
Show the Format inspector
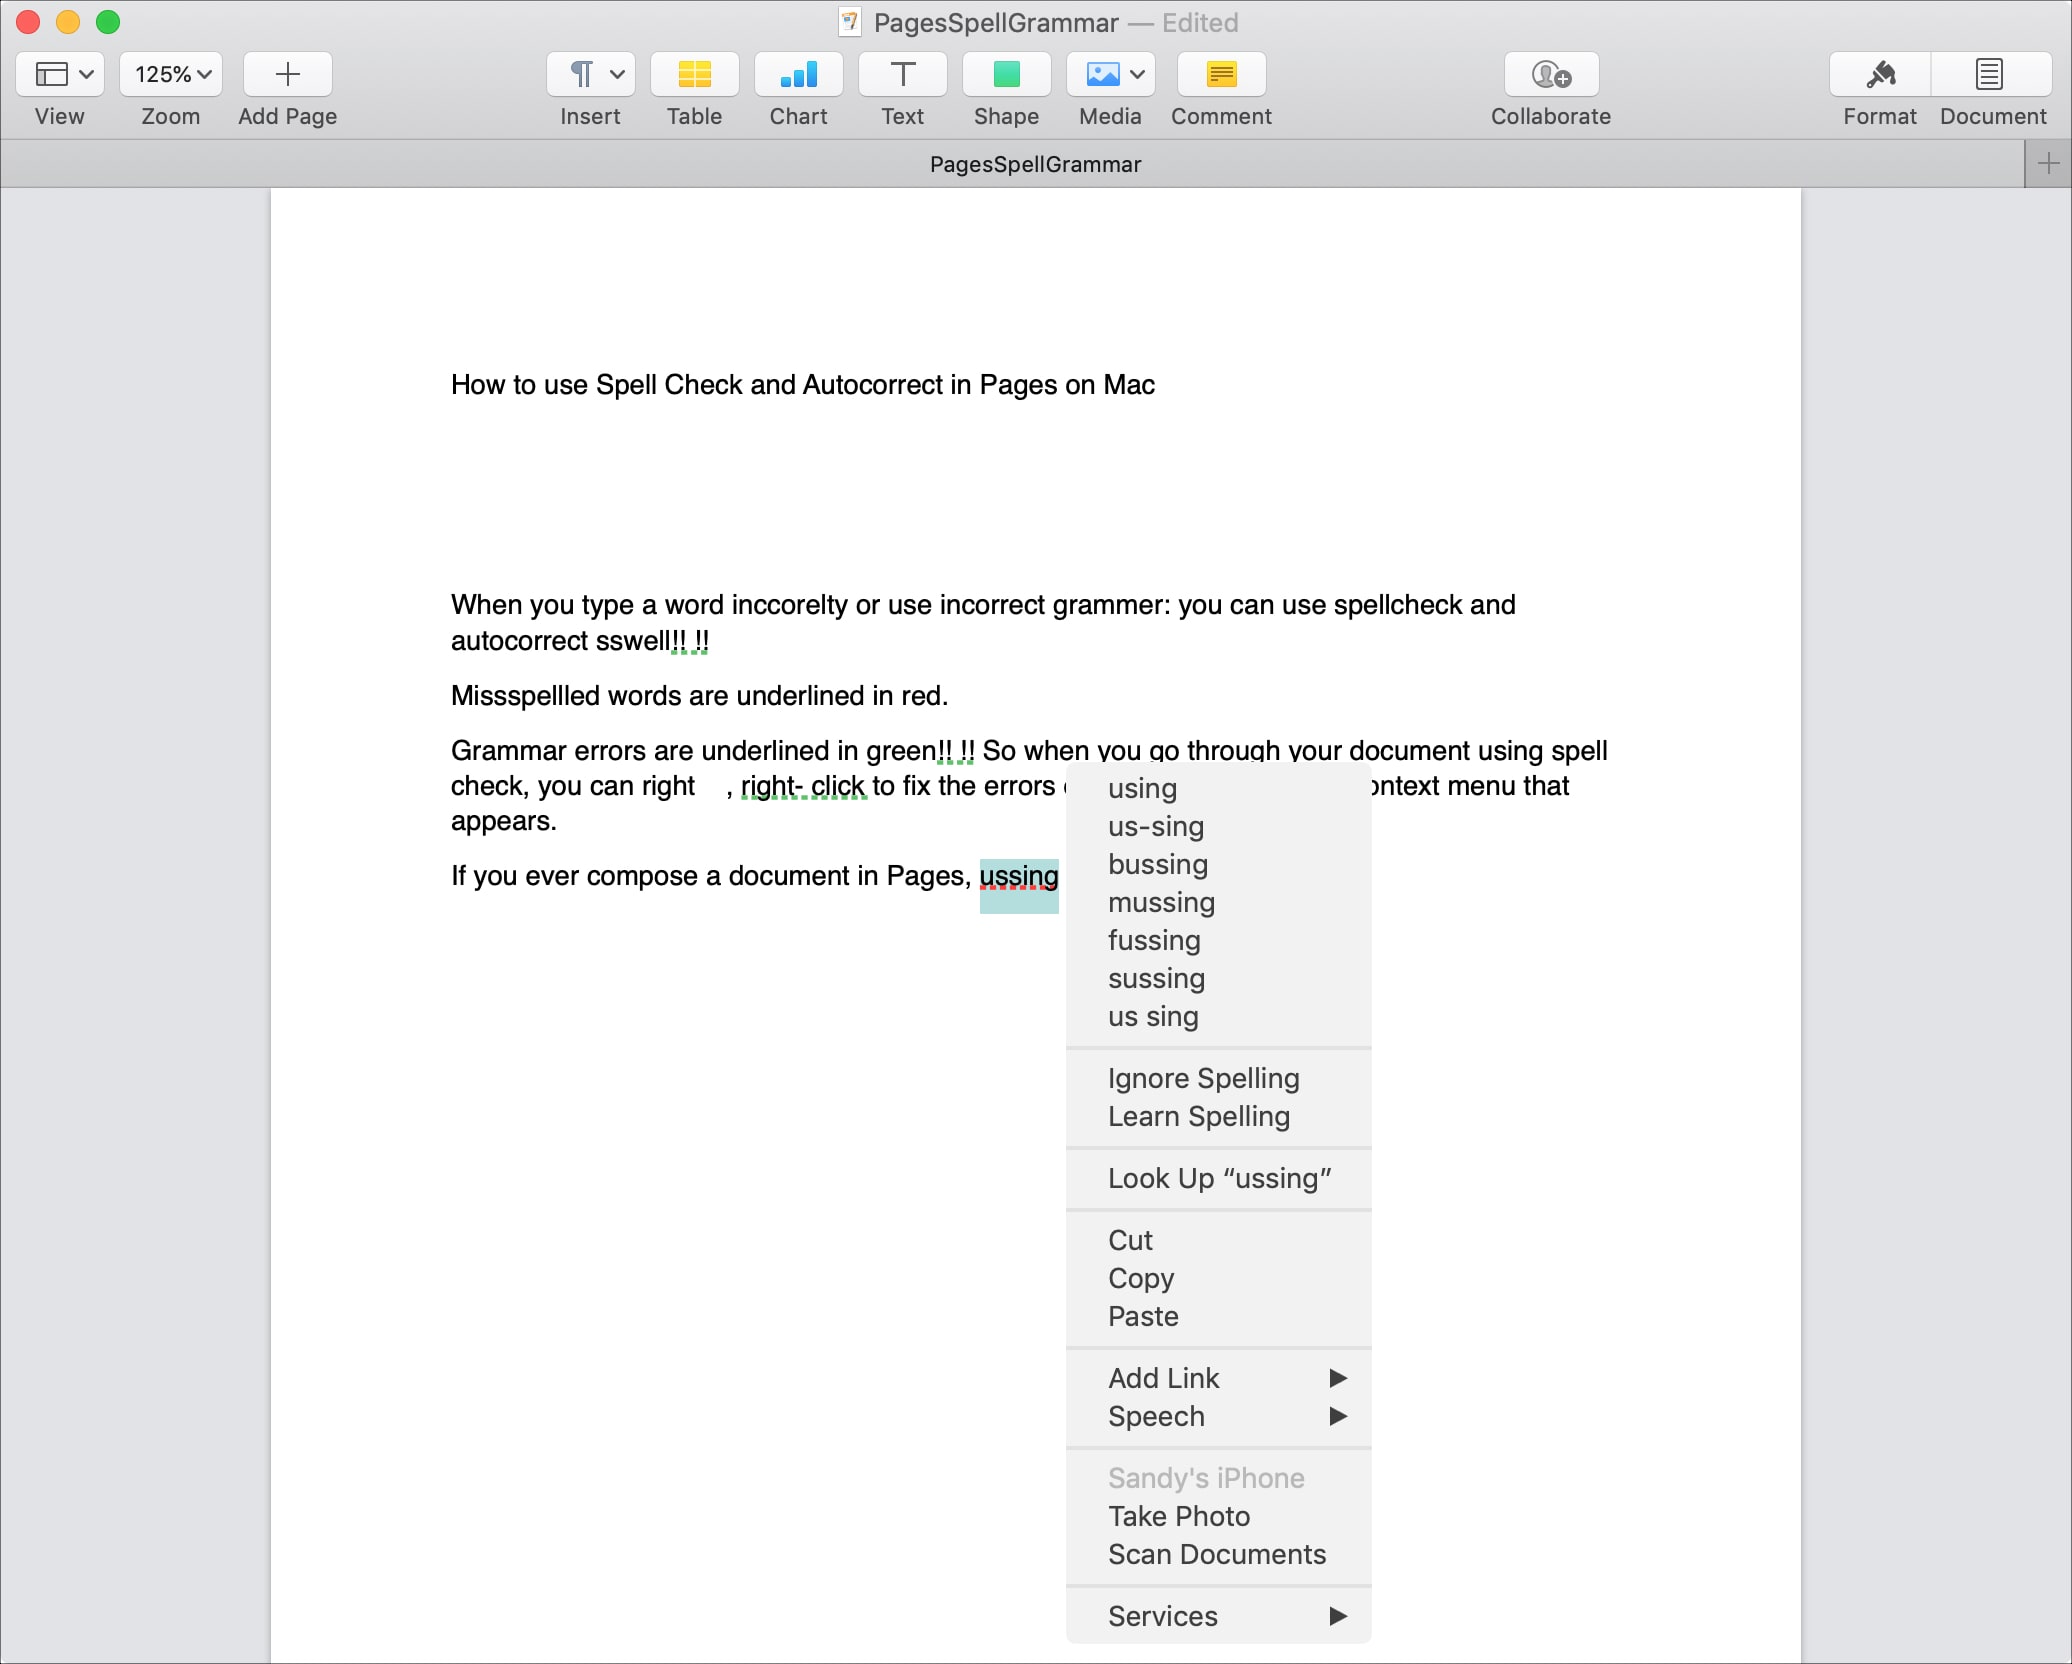(x=1880, y=75)
